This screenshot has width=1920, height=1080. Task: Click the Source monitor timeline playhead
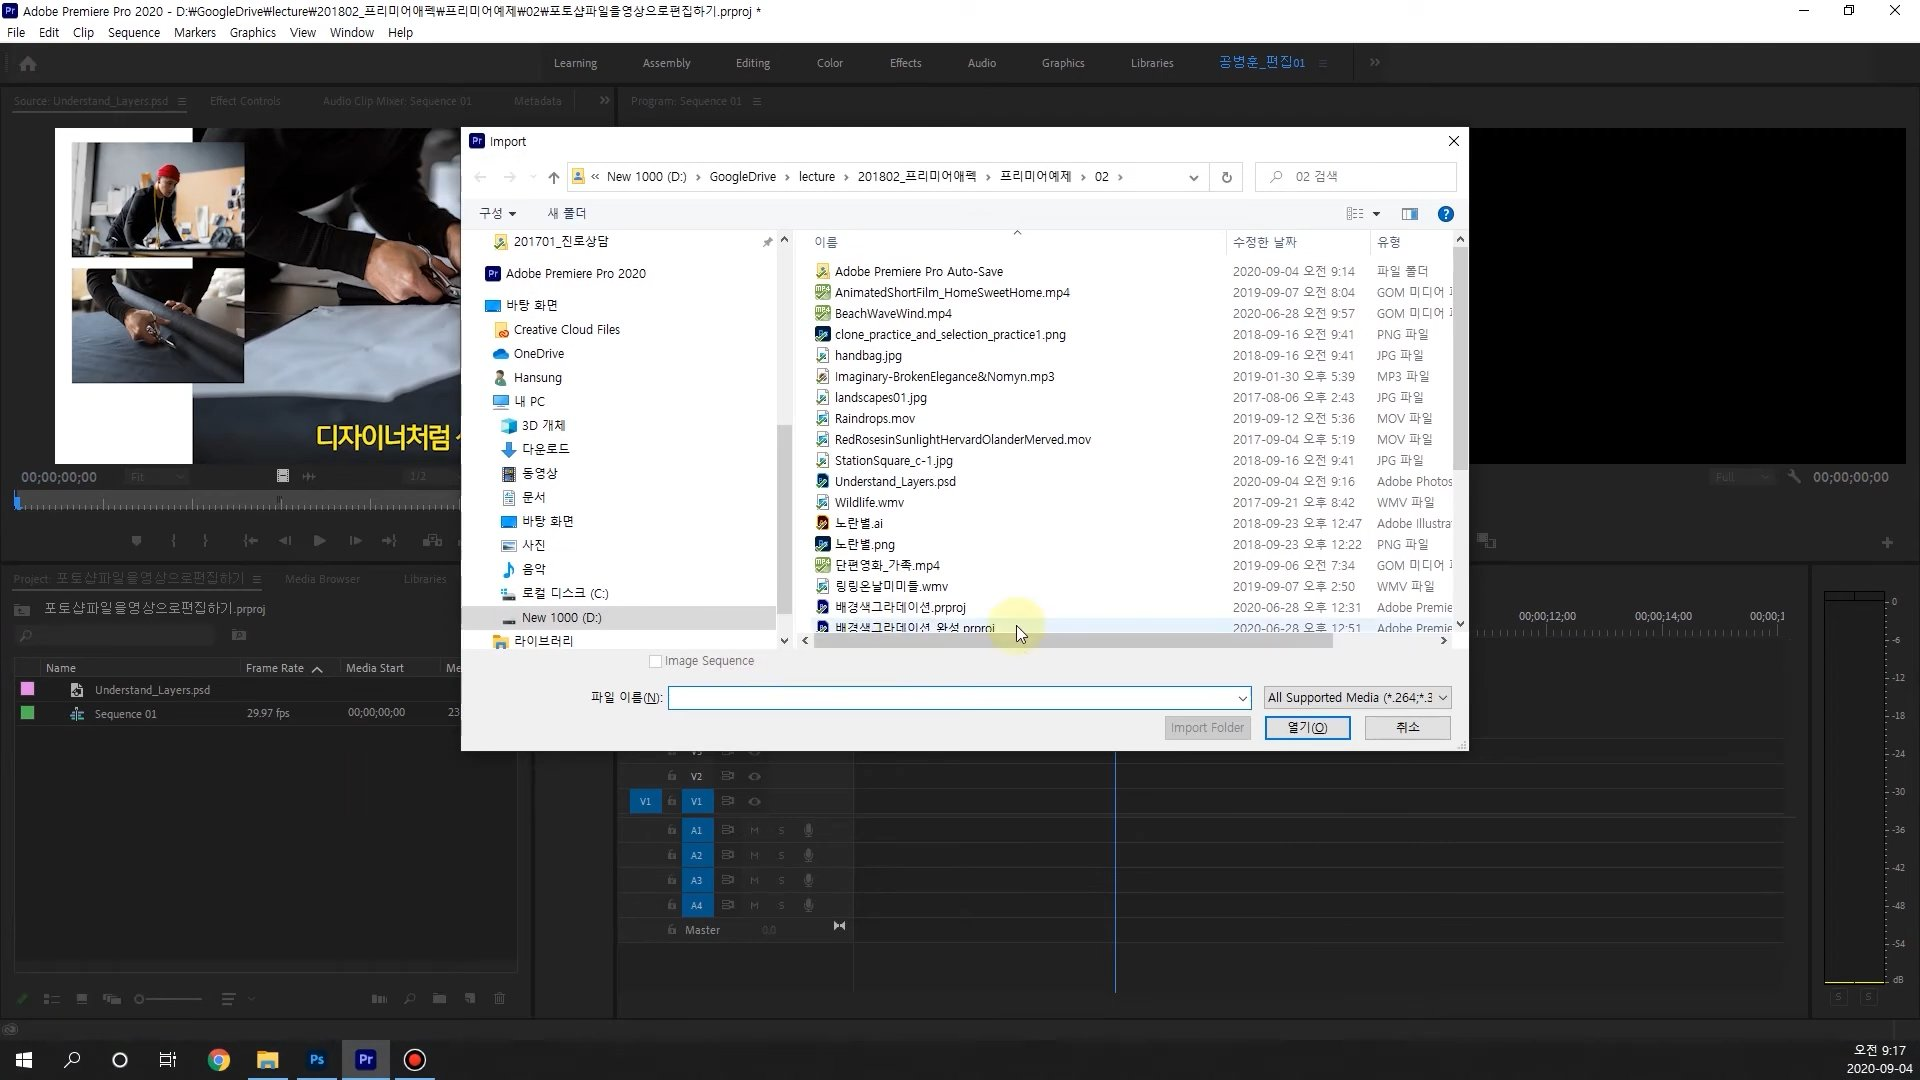[17, 500]
